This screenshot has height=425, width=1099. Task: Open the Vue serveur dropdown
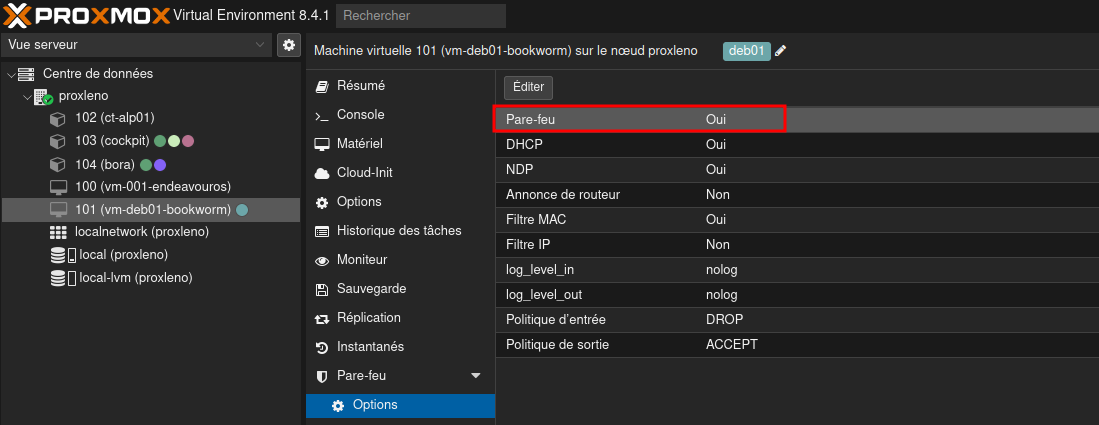137,45
